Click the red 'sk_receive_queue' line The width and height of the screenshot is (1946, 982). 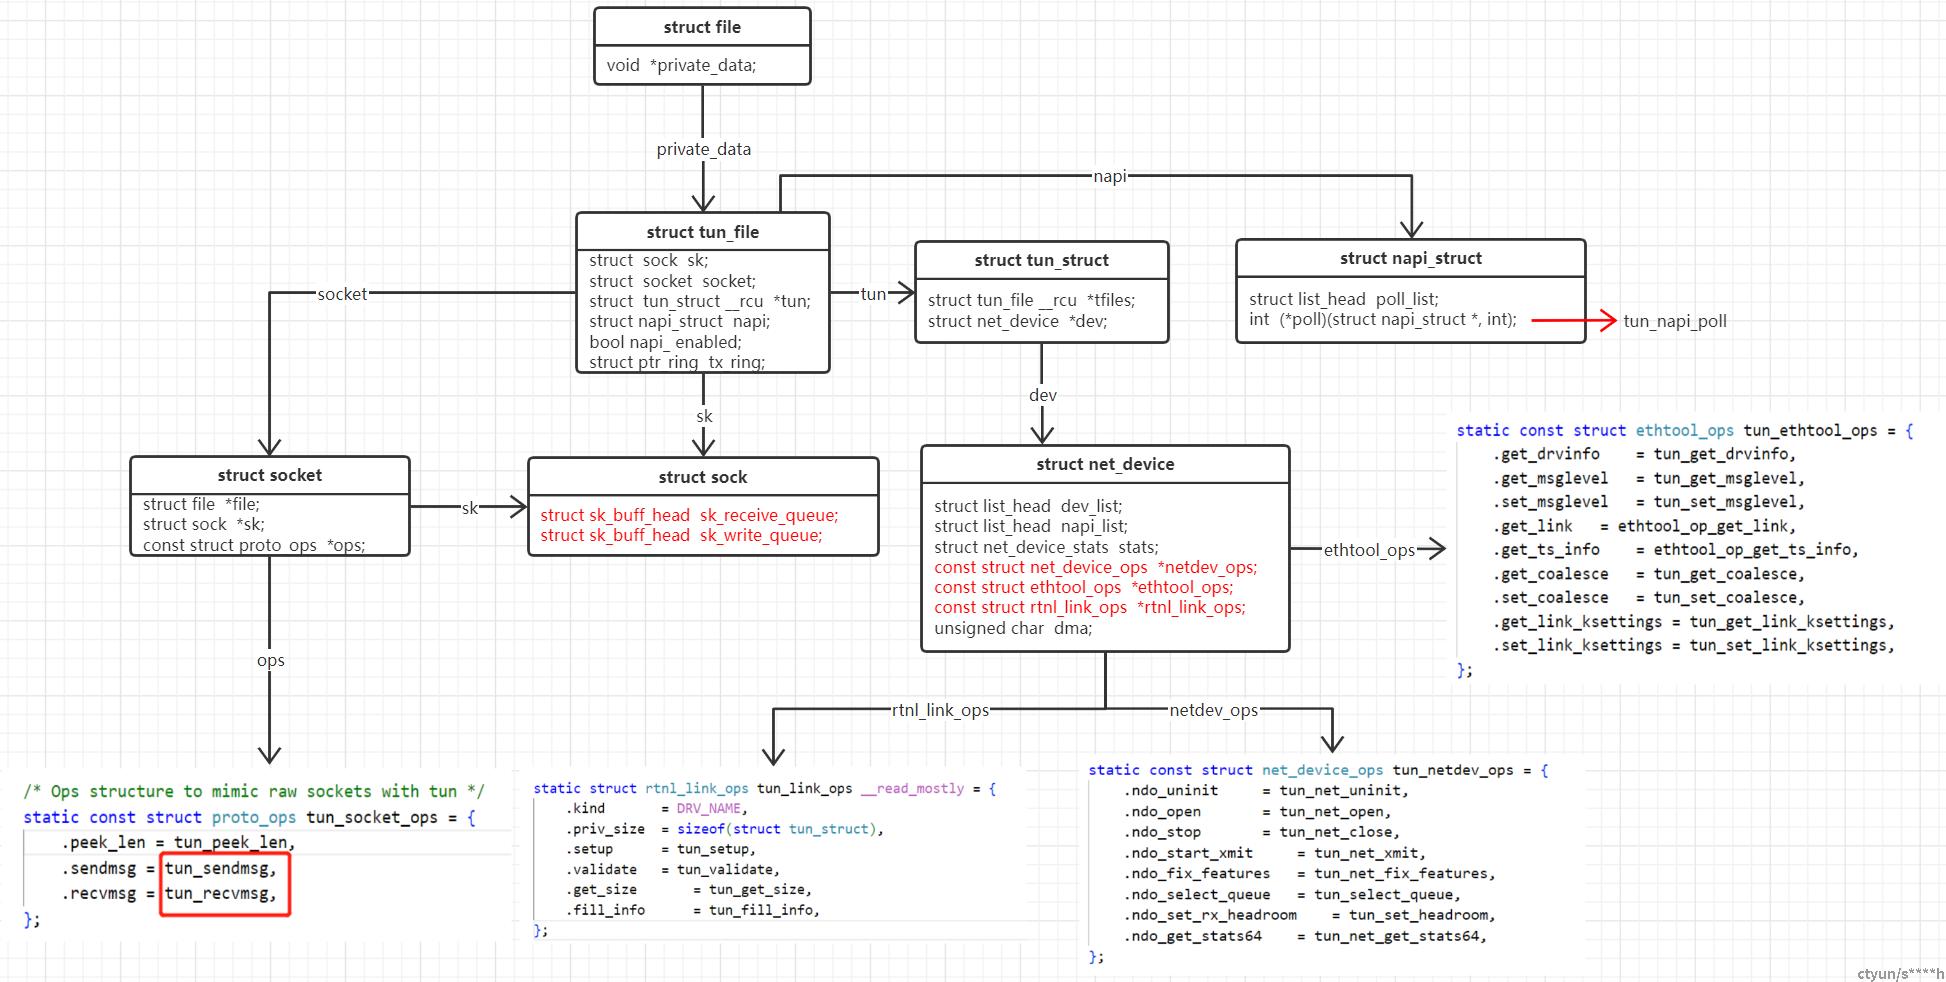689,515
